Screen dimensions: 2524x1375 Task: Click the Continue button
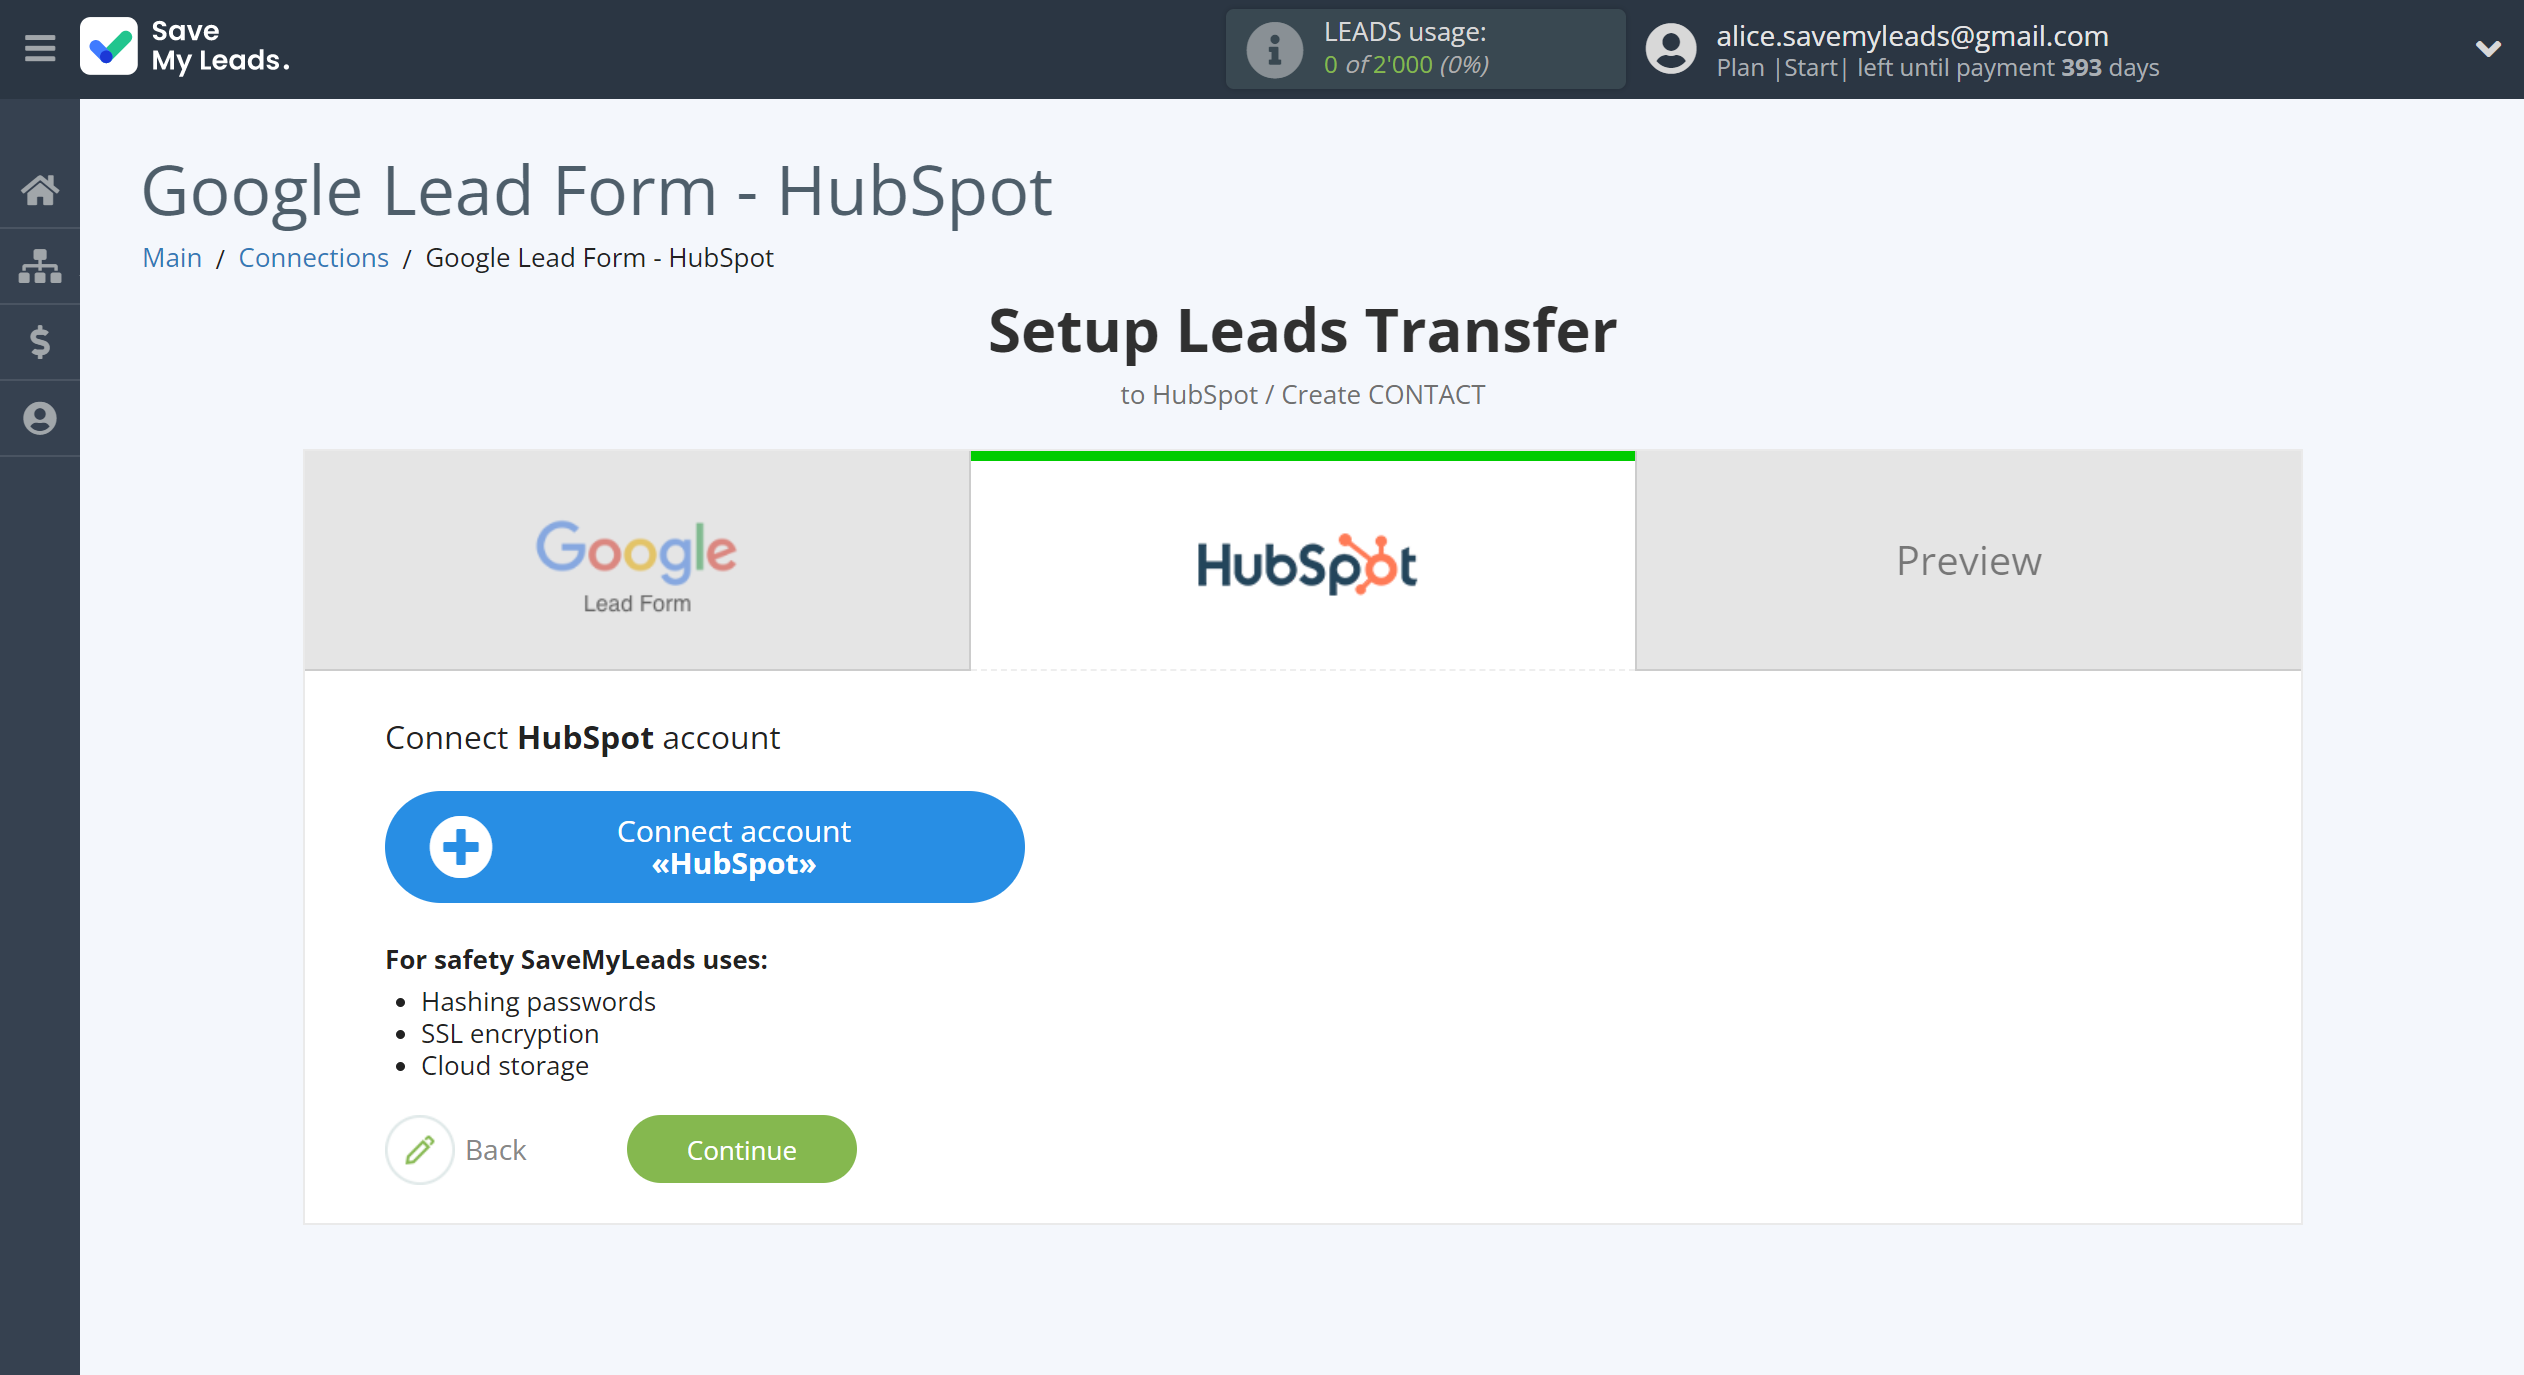coord(741,1148)
